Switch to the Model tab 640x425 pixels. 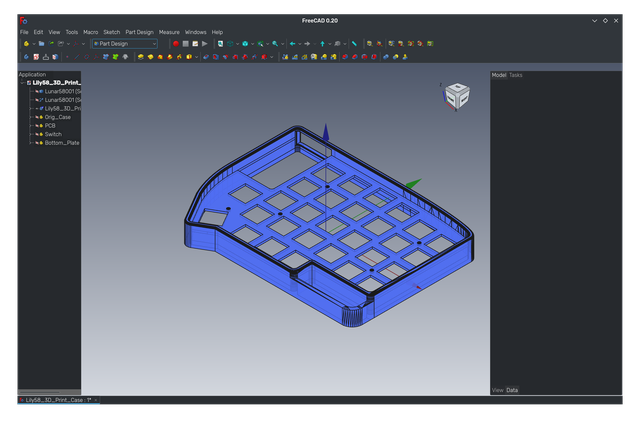pos(499,75)
